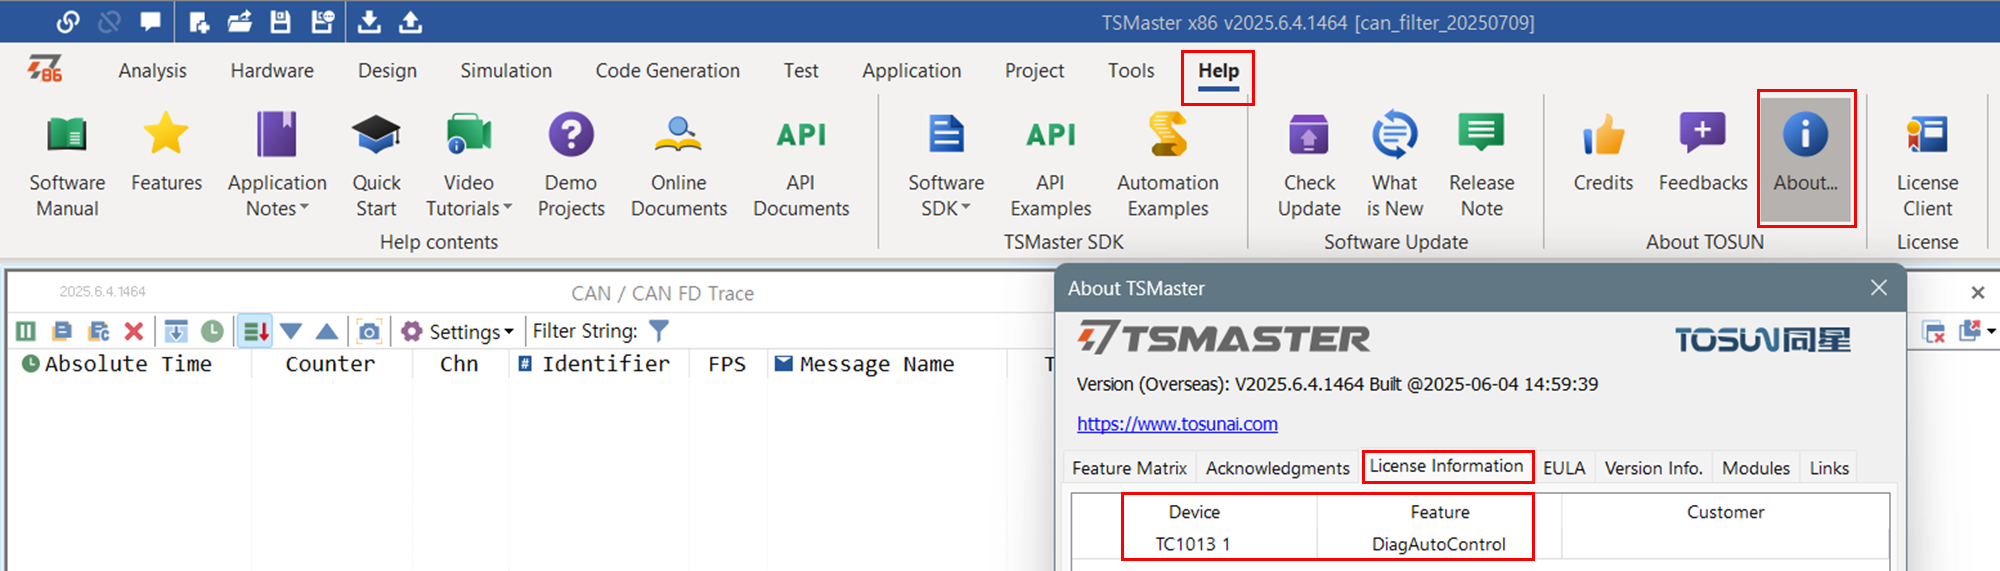The height and width of the screenshot is (571, 2000).
Task: Open Online Documents
Action: coord(679,166)
